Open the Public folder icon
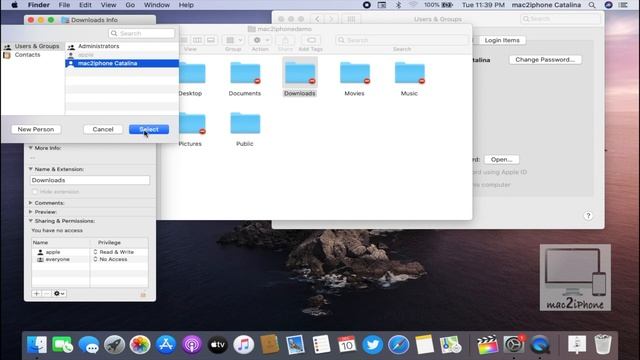The image size is (640, 360). click(x=245, y=123)
